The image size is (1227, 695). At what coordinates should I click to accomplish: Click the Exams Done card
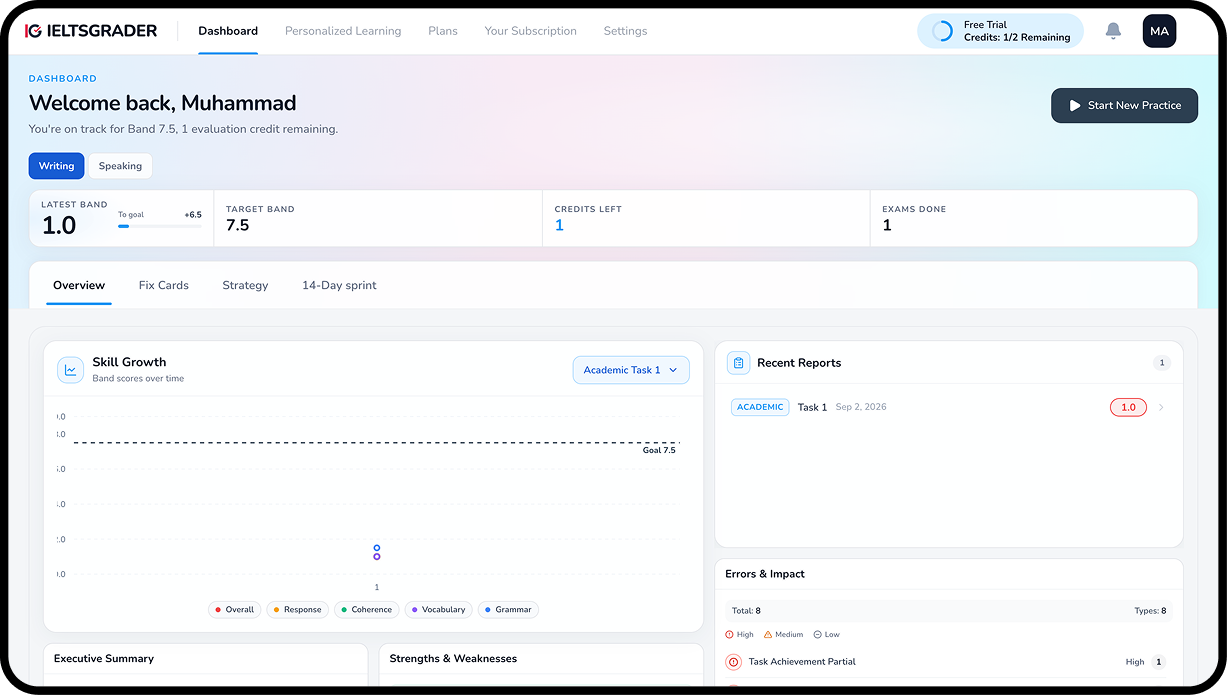[1033, 218]
